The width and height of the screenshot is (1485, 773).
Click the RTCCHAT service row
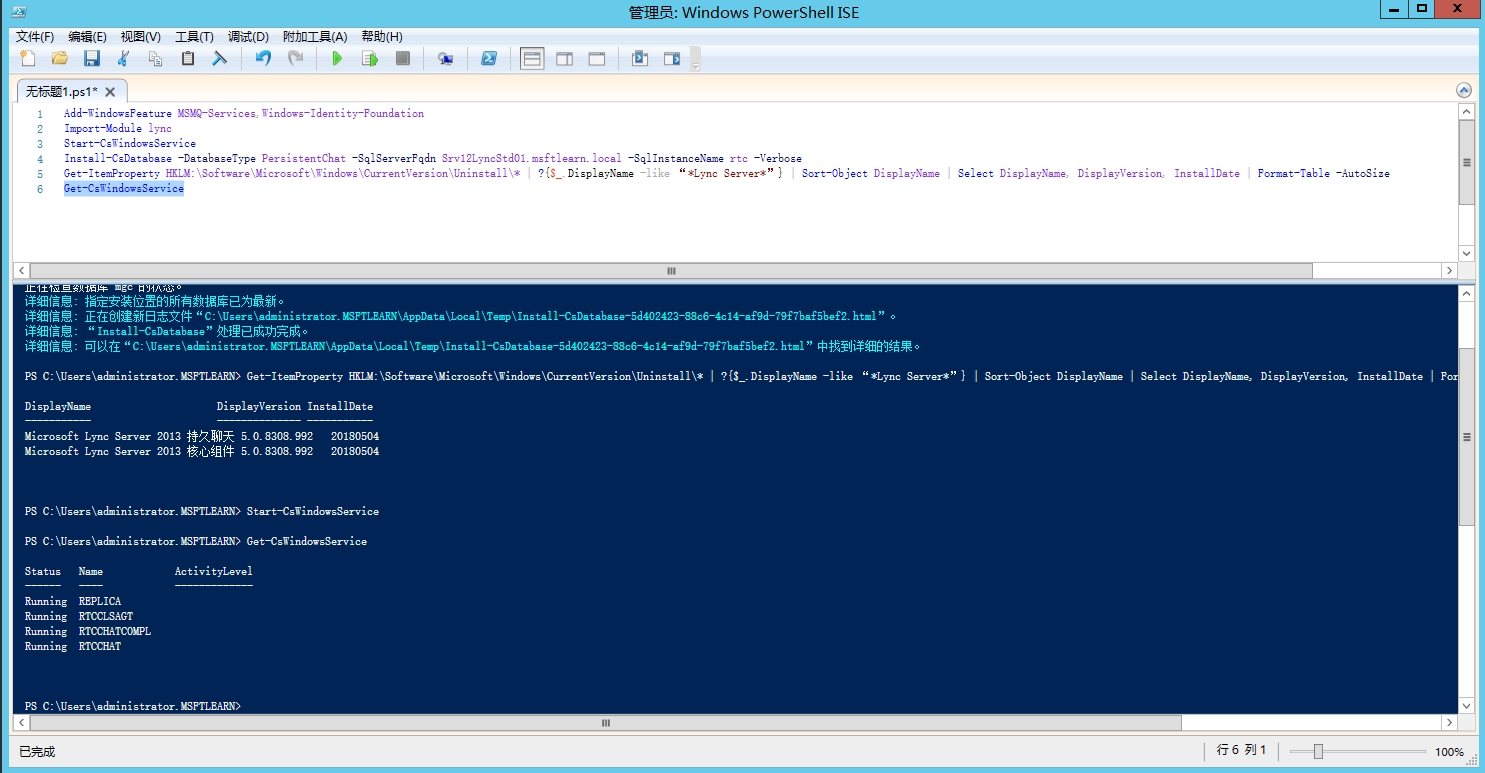73,647
